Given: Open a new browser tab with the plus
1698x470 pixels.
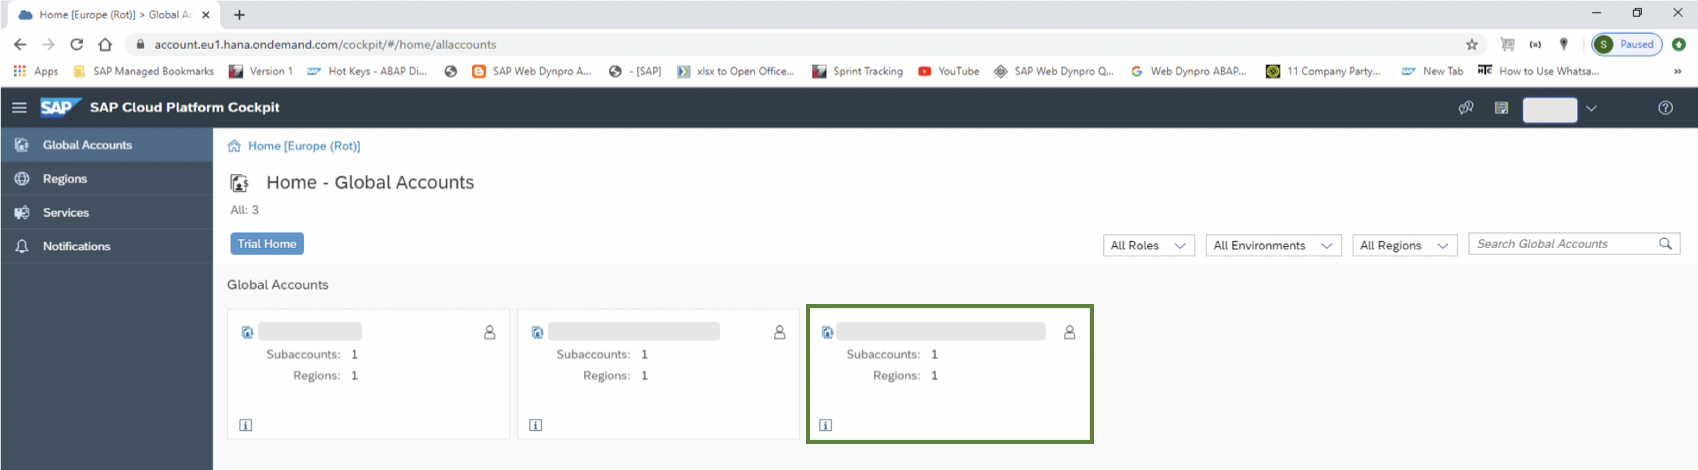Looking at the screenshot, I should click(x=239, y=15).
